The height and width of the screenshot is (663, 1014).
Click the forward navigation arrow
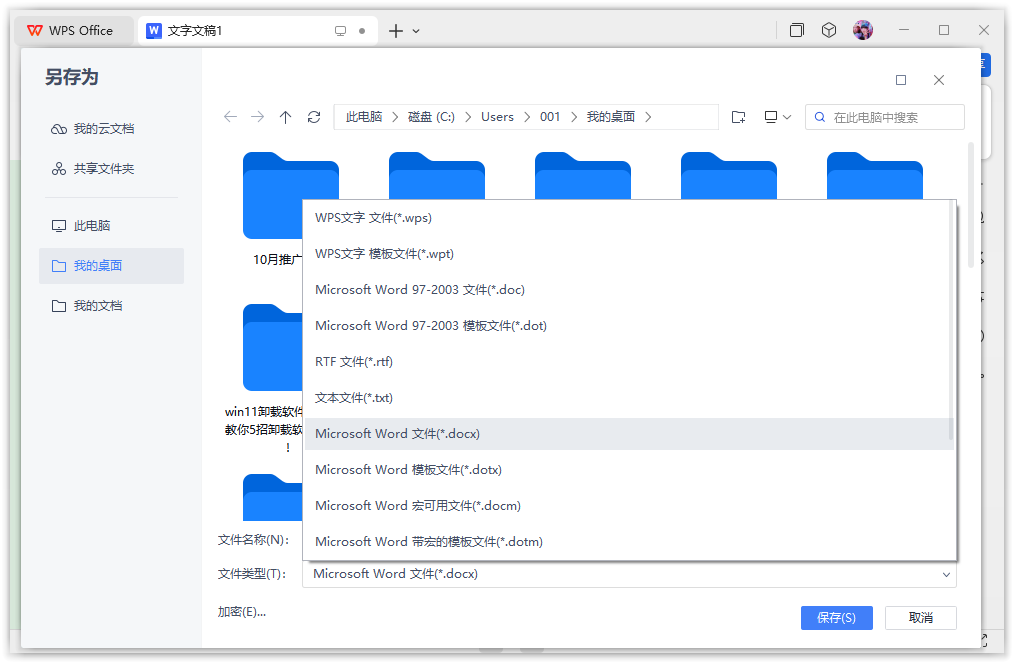pyautogui.click(x=258, y=117)
